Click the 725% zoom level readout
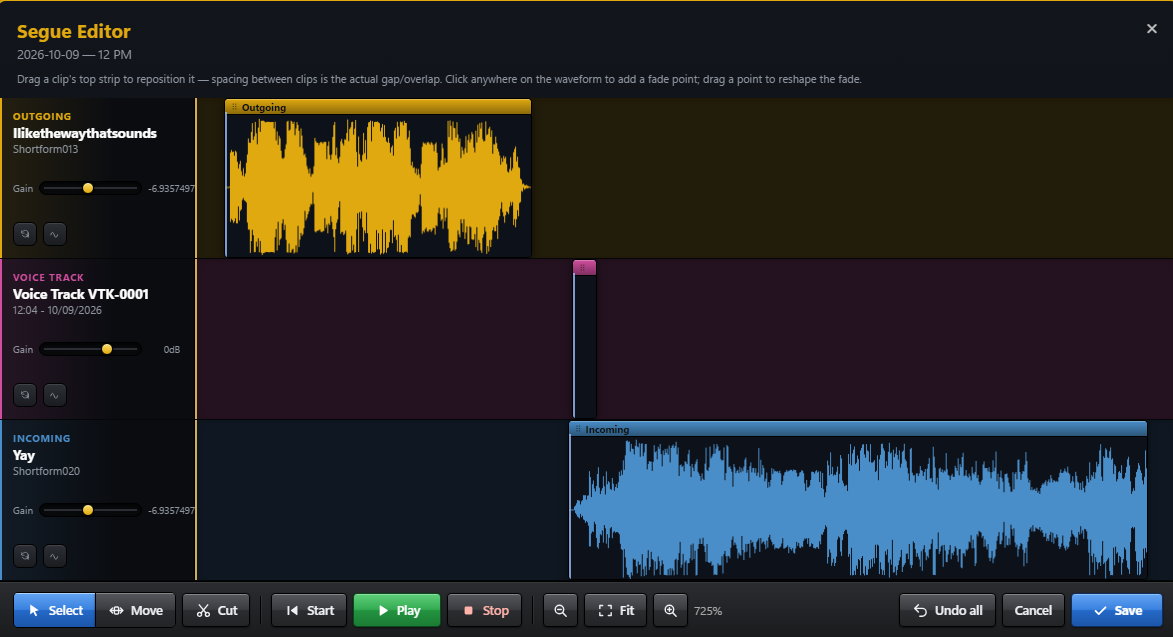Image resolution: width=1173 pixels, height=637 pixels. pos(708,611)
